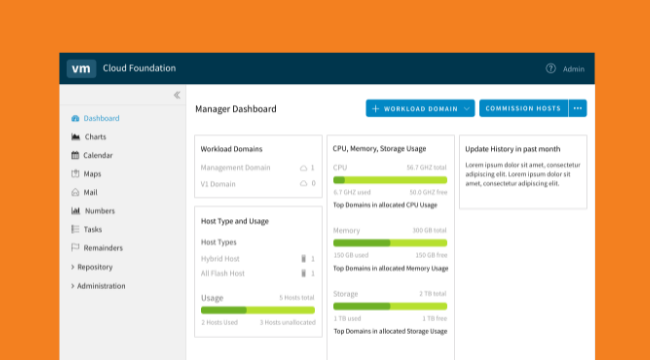This screenshot has width=650, height=360.
Task: Open Remainders in sidebar
Action: coord(103,248)
